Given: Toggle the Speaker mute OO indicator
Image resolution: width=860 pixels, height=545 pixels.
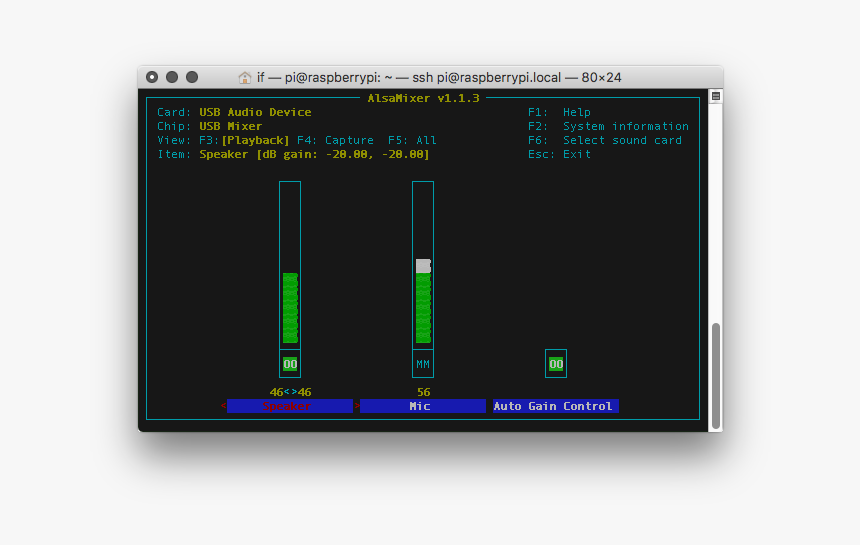Looking at the screenshot, I should [x=290, y=364].
